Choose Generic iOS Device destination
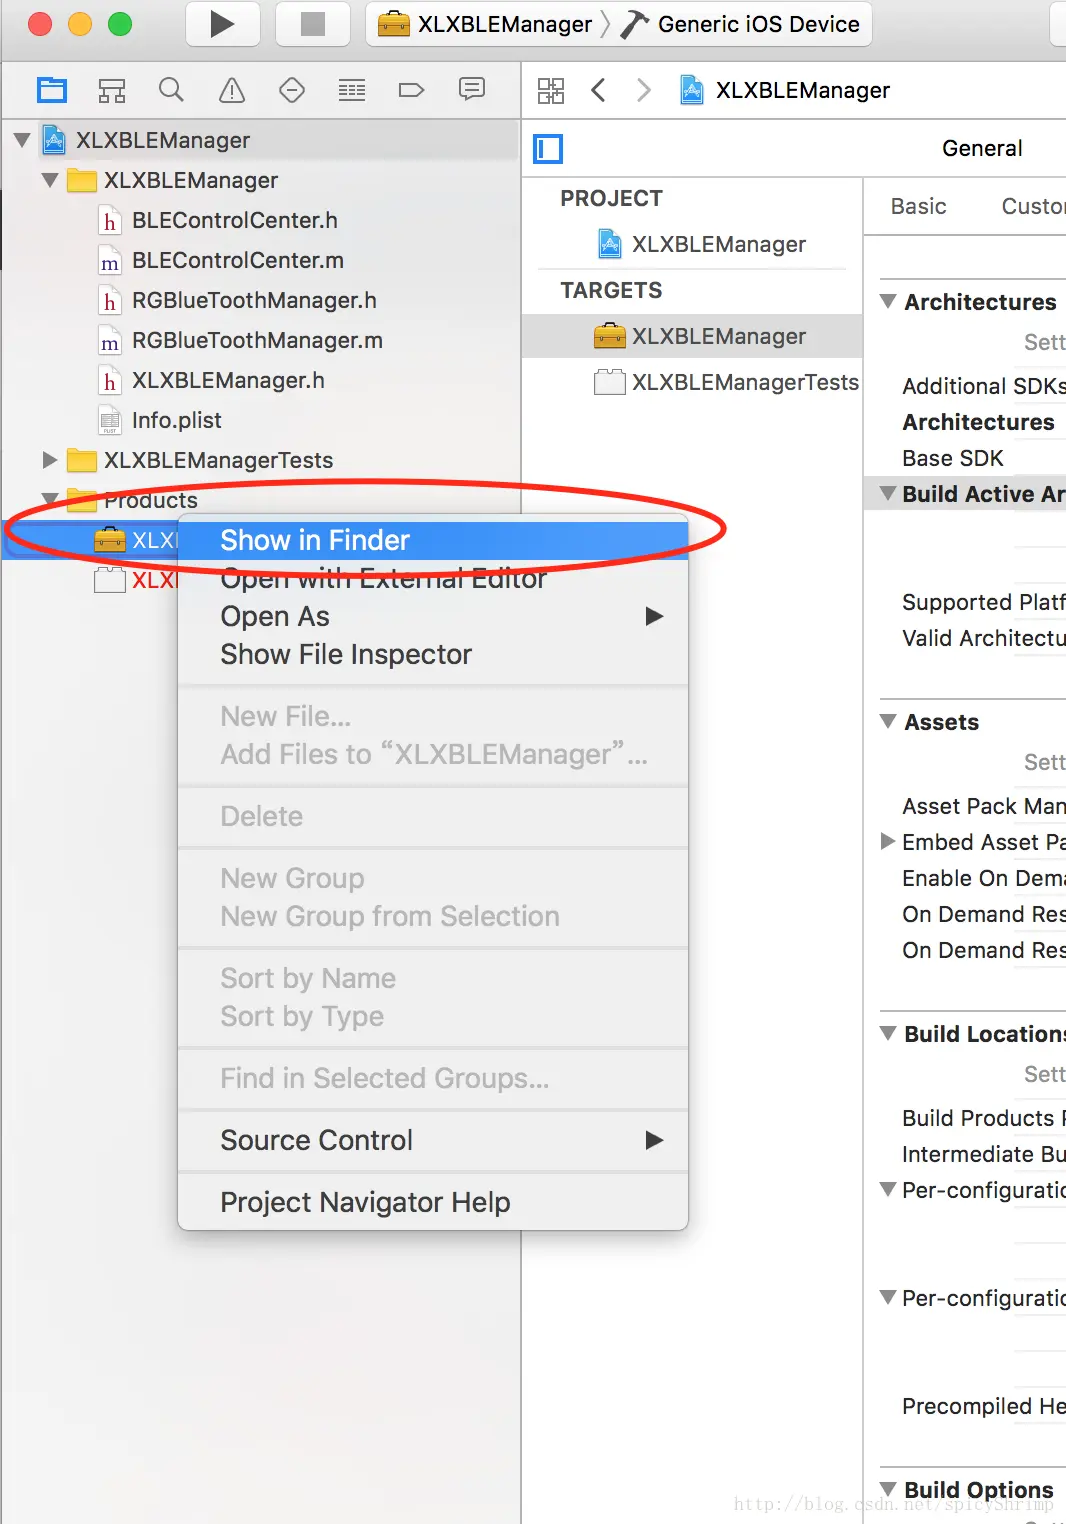 (x=740, y=24)
